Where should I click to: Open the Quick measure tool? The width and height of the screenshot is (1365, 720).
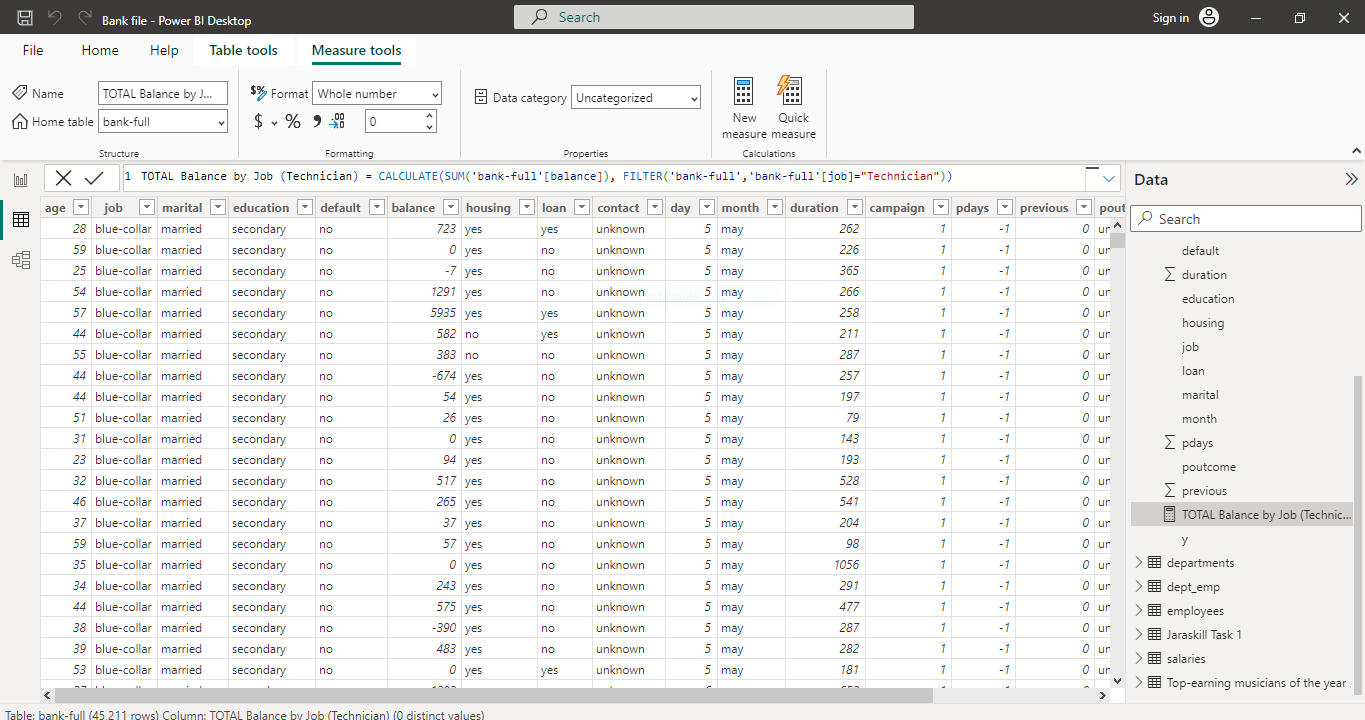point(792,105)
